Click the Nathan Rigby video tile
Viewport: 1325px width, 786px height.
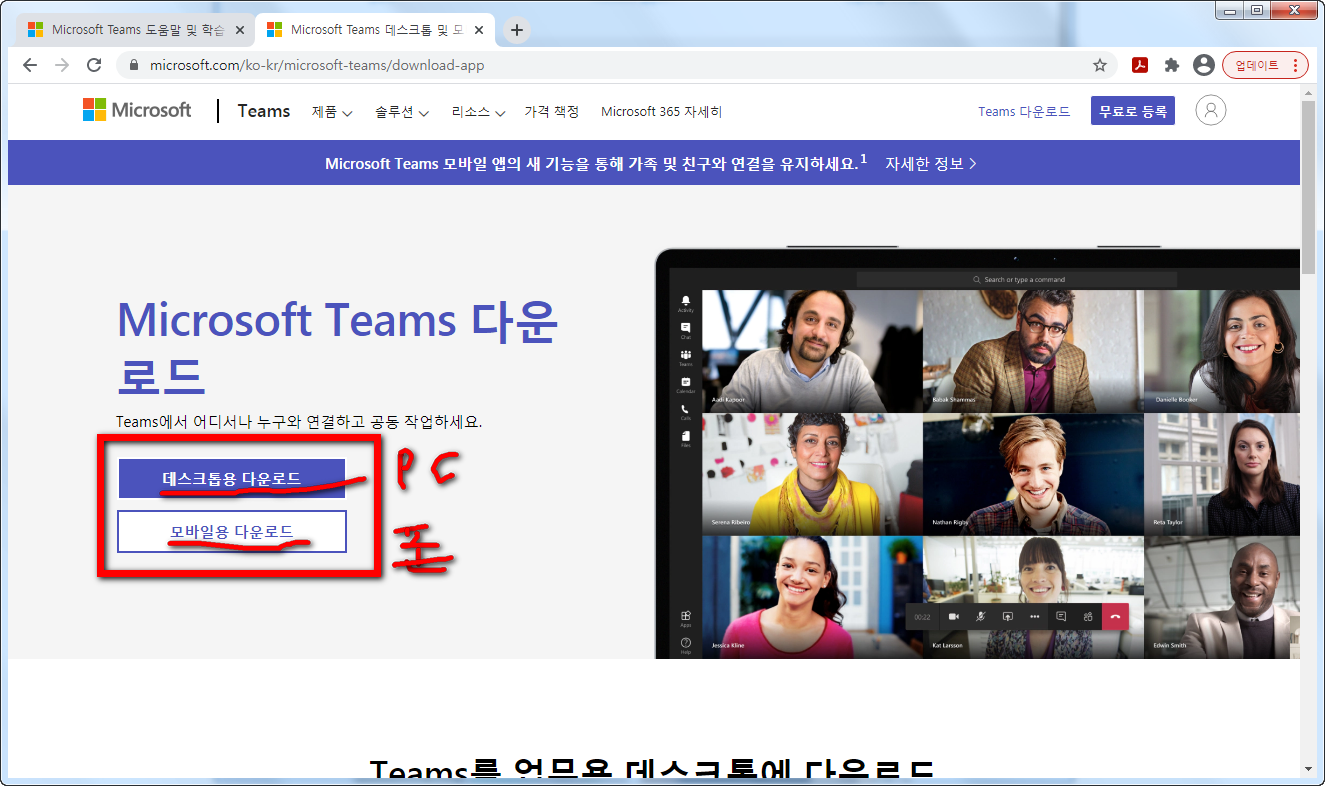pyautogui.click(x=1033, y=474)
